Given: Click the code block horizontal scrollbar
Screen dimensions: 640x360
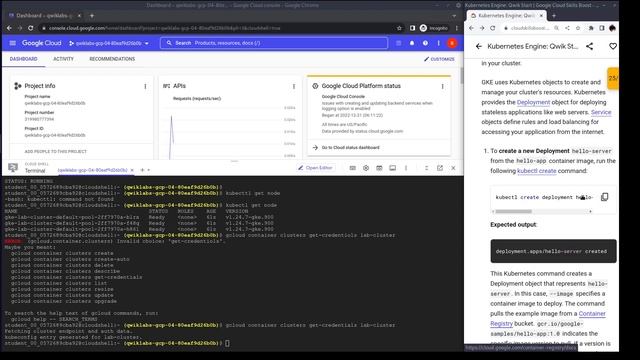Looking at the screenshot, I should [514, 211].
